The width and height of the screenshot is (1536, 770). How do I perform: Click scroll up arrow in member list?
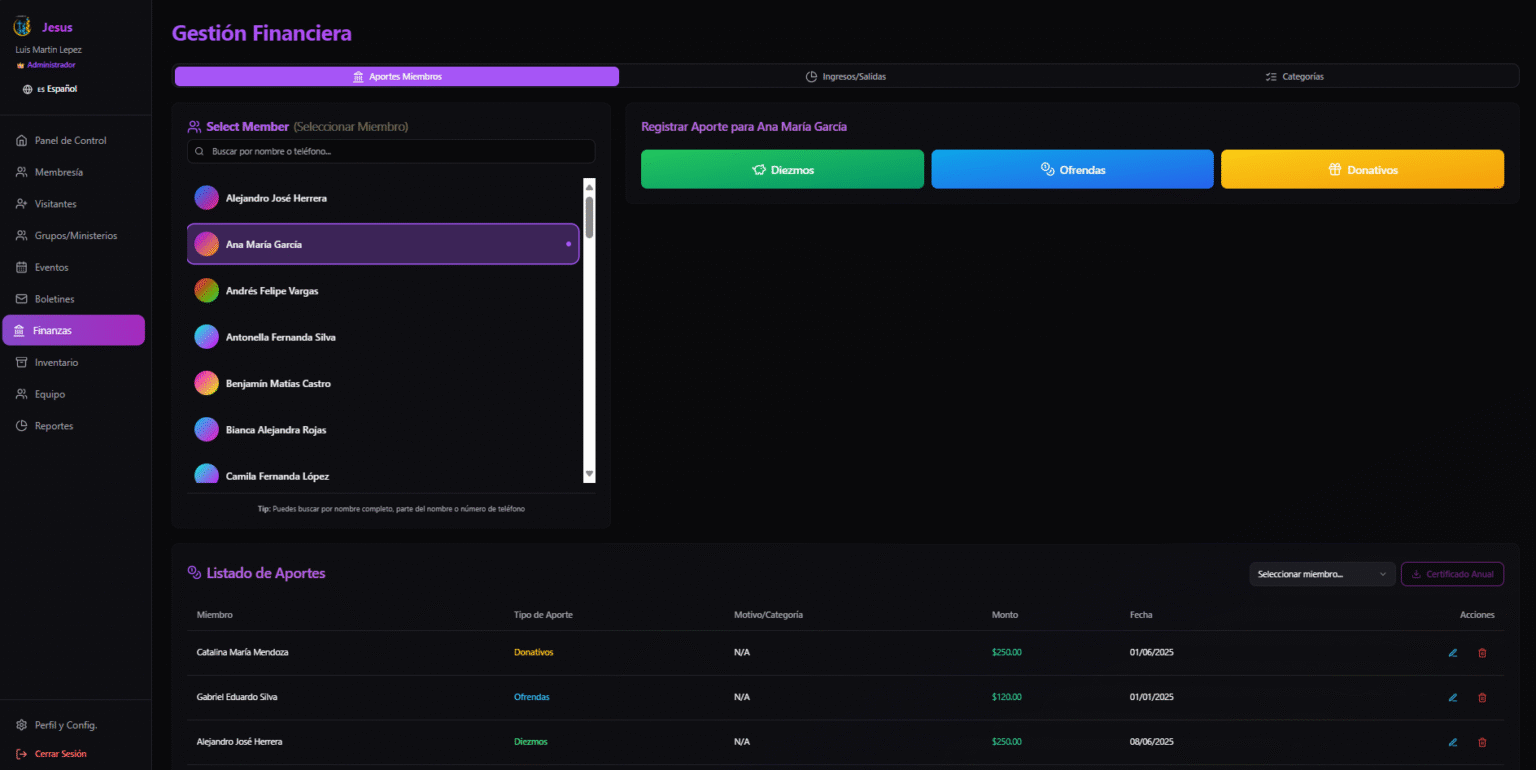589,187
